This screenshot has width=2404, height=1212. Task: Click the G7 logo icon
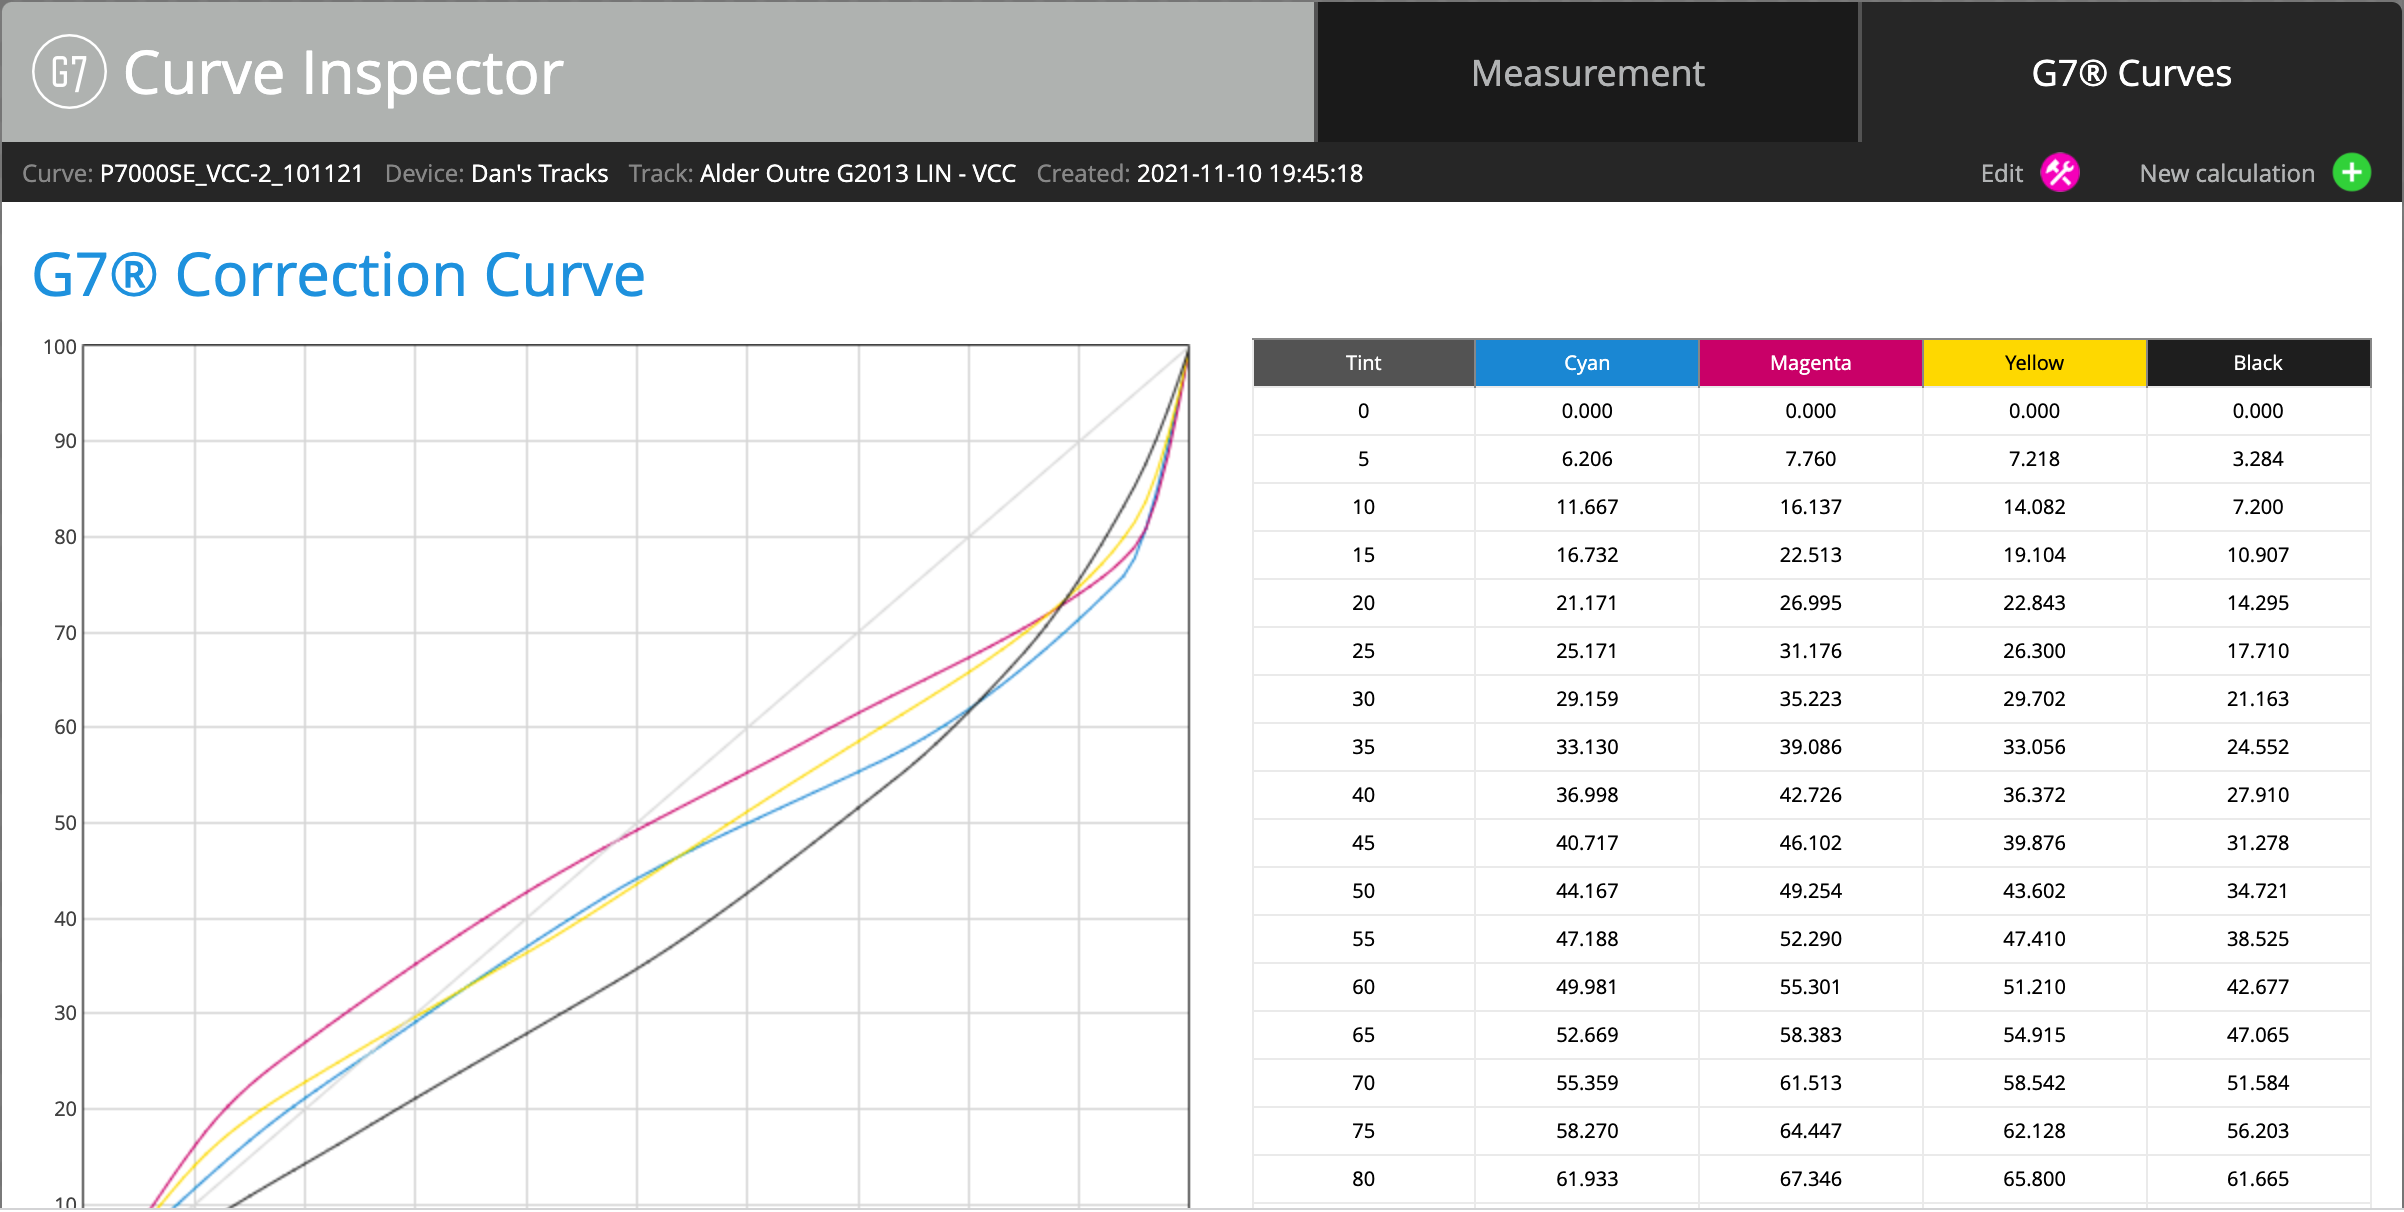tap(69, 72)
